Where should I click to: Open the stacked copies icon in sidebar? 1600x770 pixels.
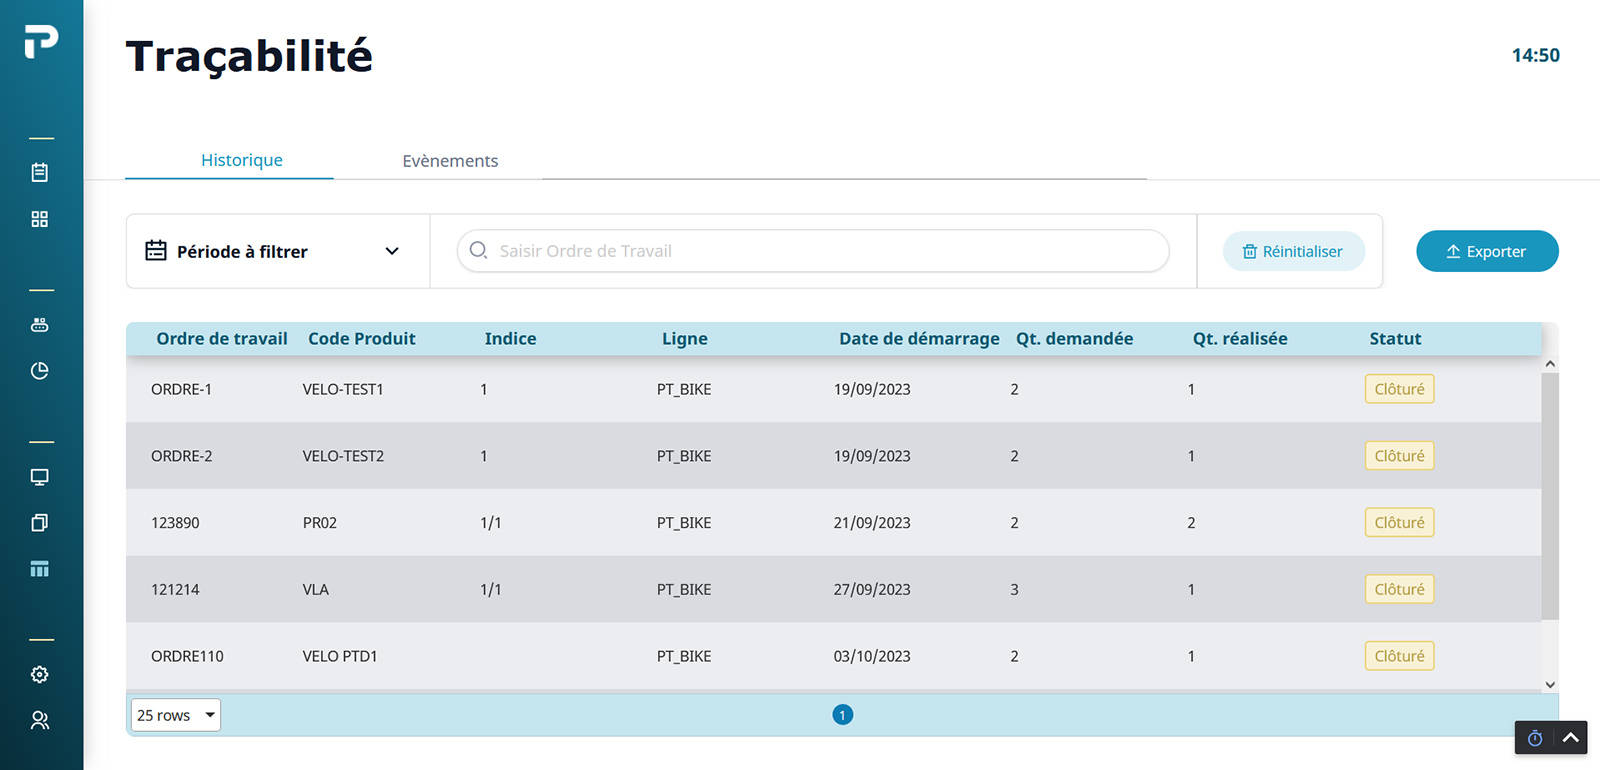(40, 523)
